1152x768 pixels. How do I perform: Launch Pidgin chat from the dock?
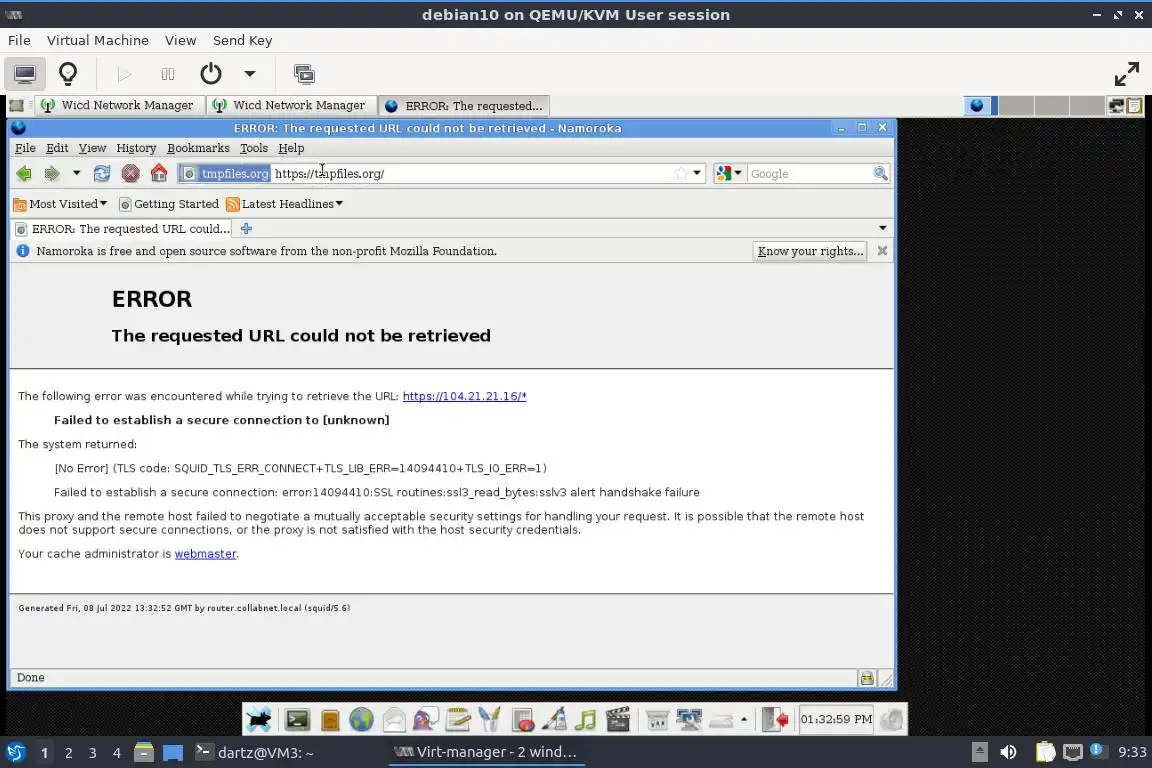tap(426, 719)
